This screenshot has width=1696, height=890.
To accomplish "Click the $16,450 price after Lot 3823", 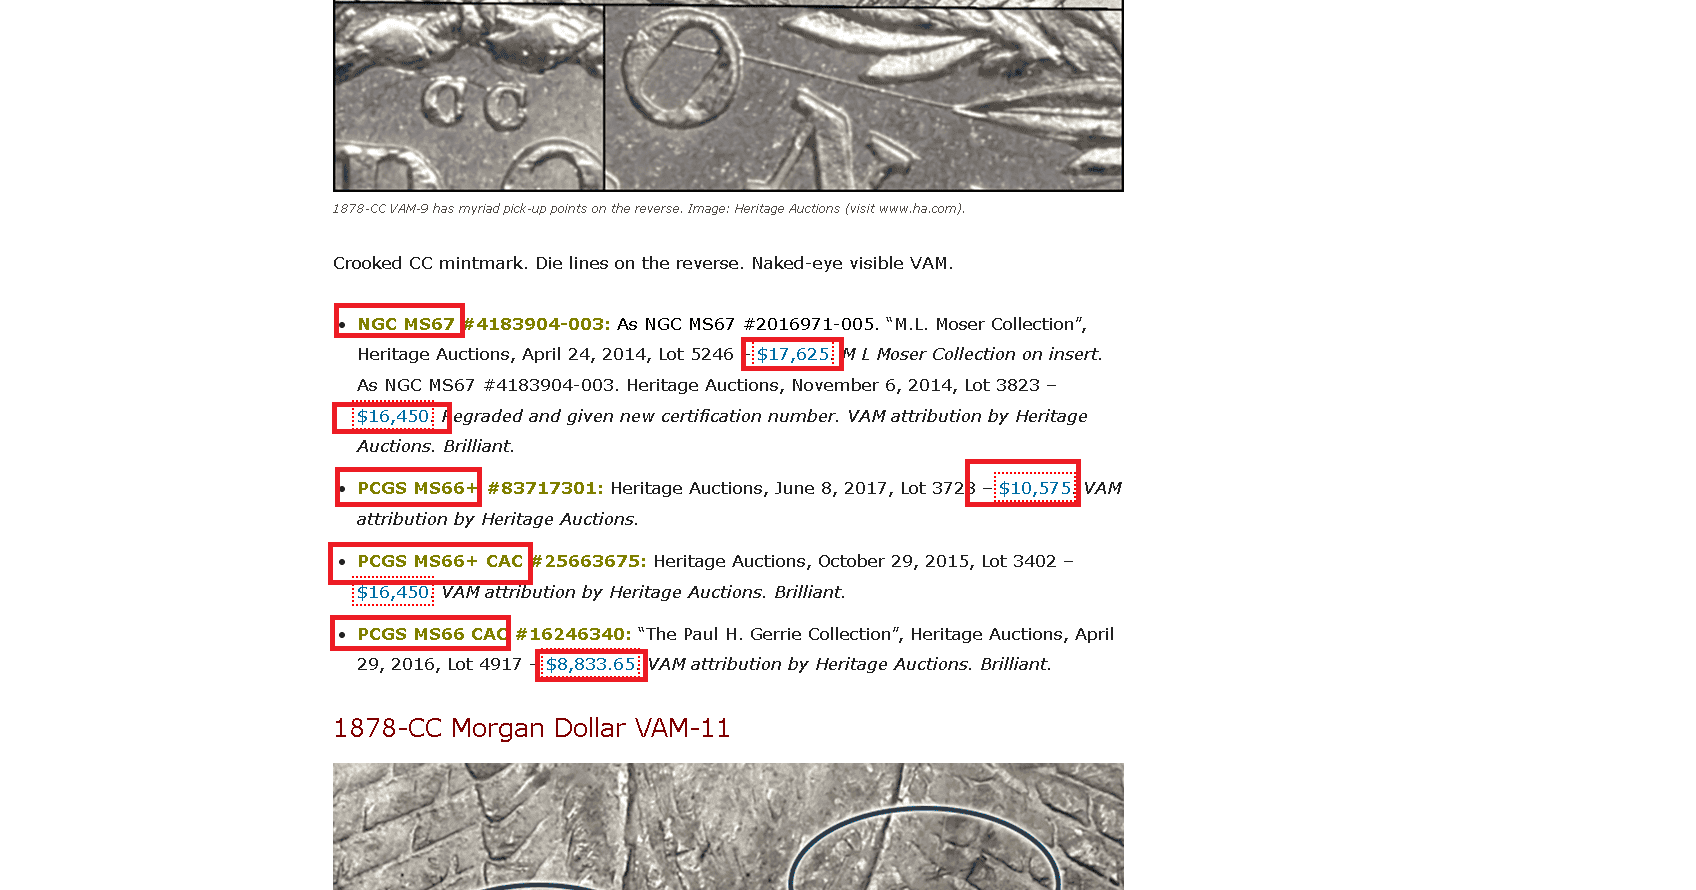I will (x=393, y=416).
